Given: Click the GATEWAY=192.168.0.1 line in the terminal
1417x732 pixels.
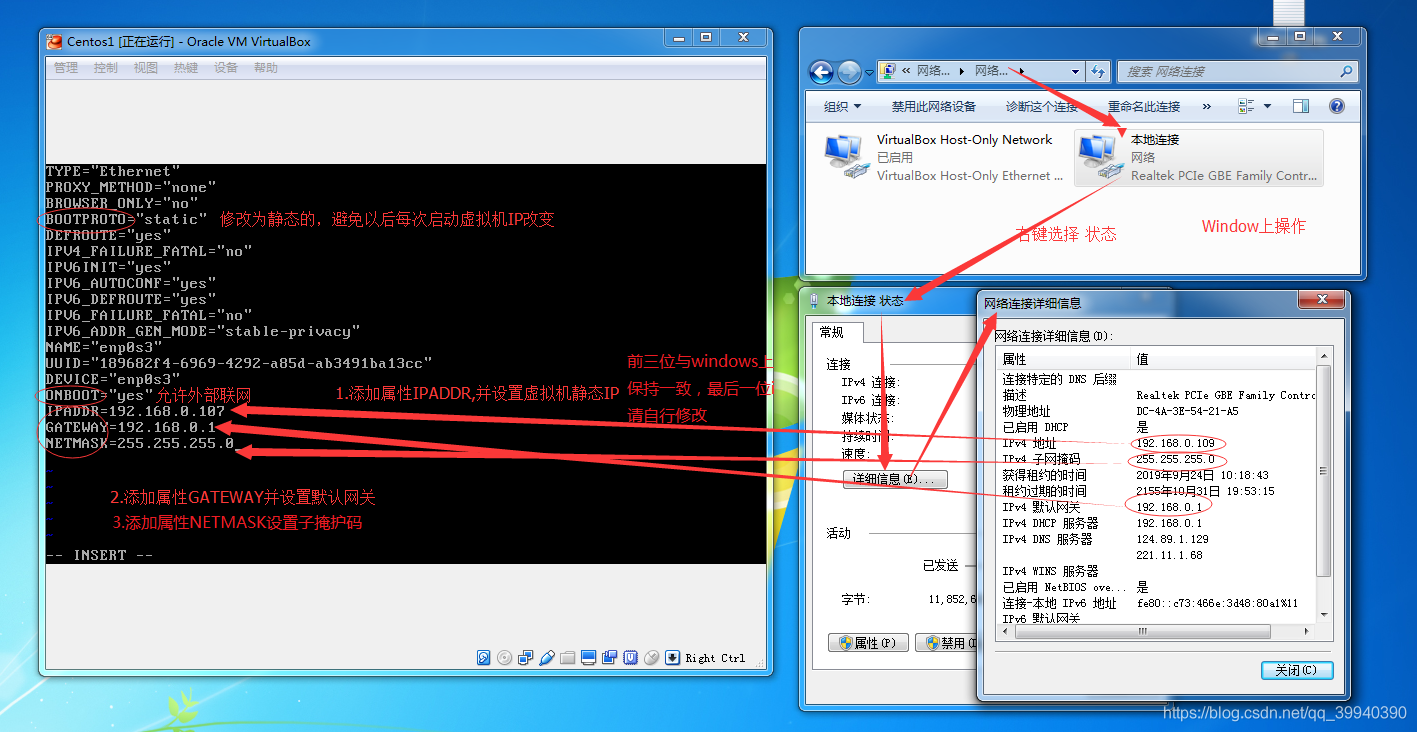Looking at the screenshot, I should coord(131,427).
